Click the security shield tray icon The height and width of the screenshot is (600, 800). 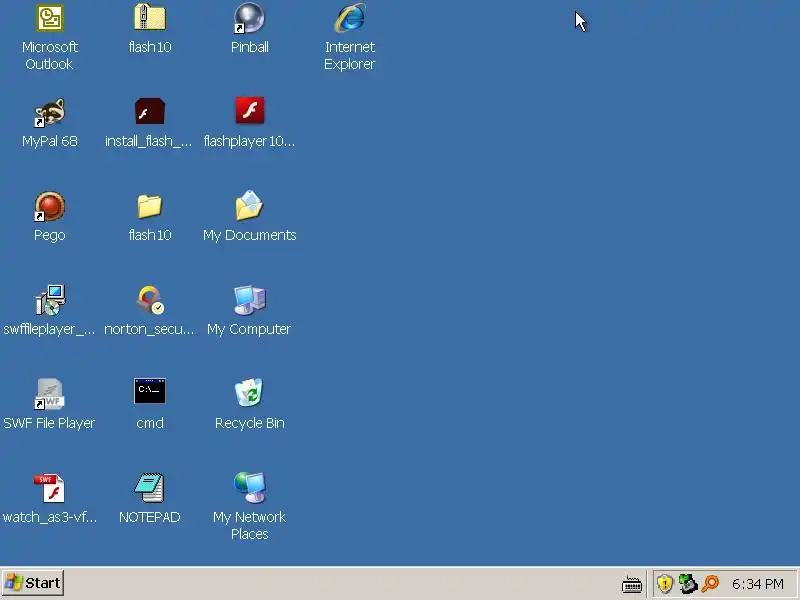click(x=665, y=583)
